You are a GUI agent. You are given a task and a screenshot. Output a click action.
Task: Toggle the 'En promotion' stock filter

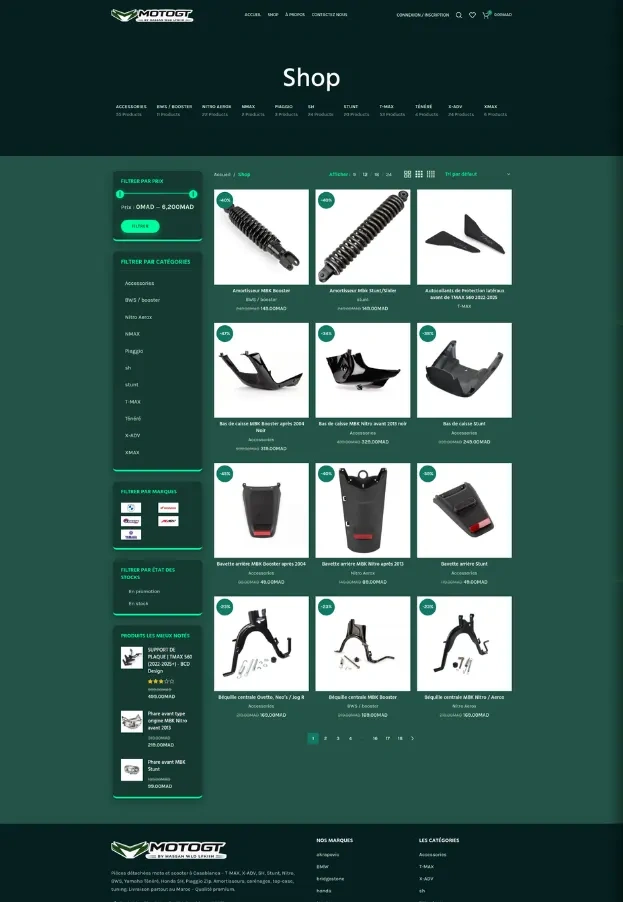pos(144,591)
